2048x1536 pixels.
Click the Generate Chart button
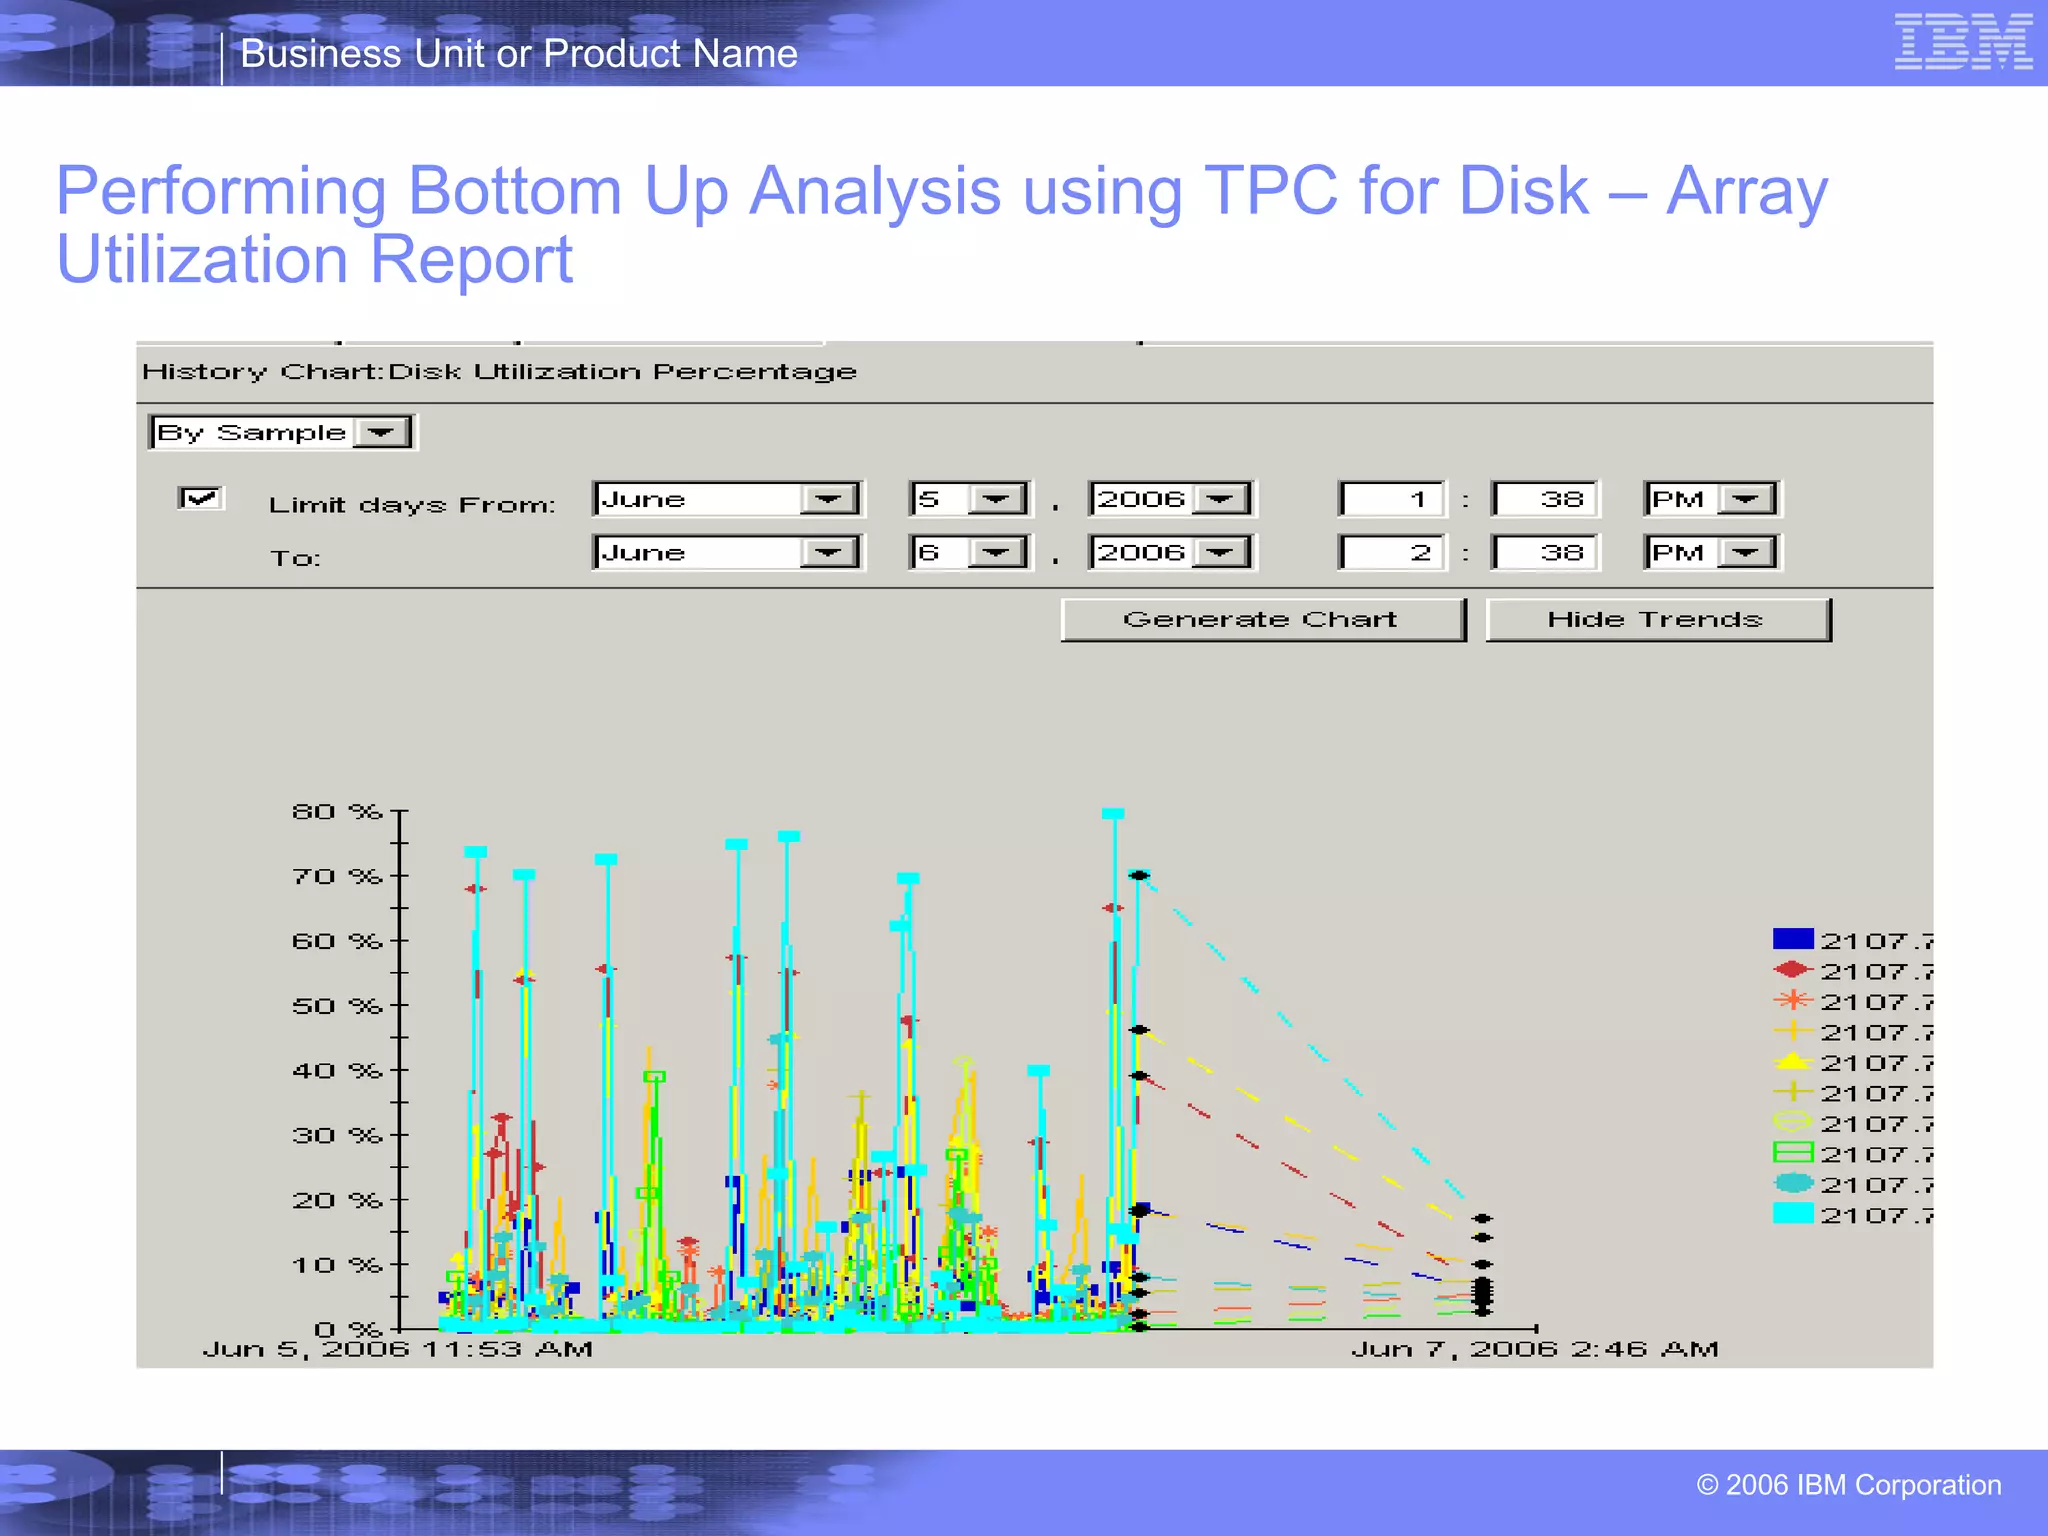coord(1263,620)
